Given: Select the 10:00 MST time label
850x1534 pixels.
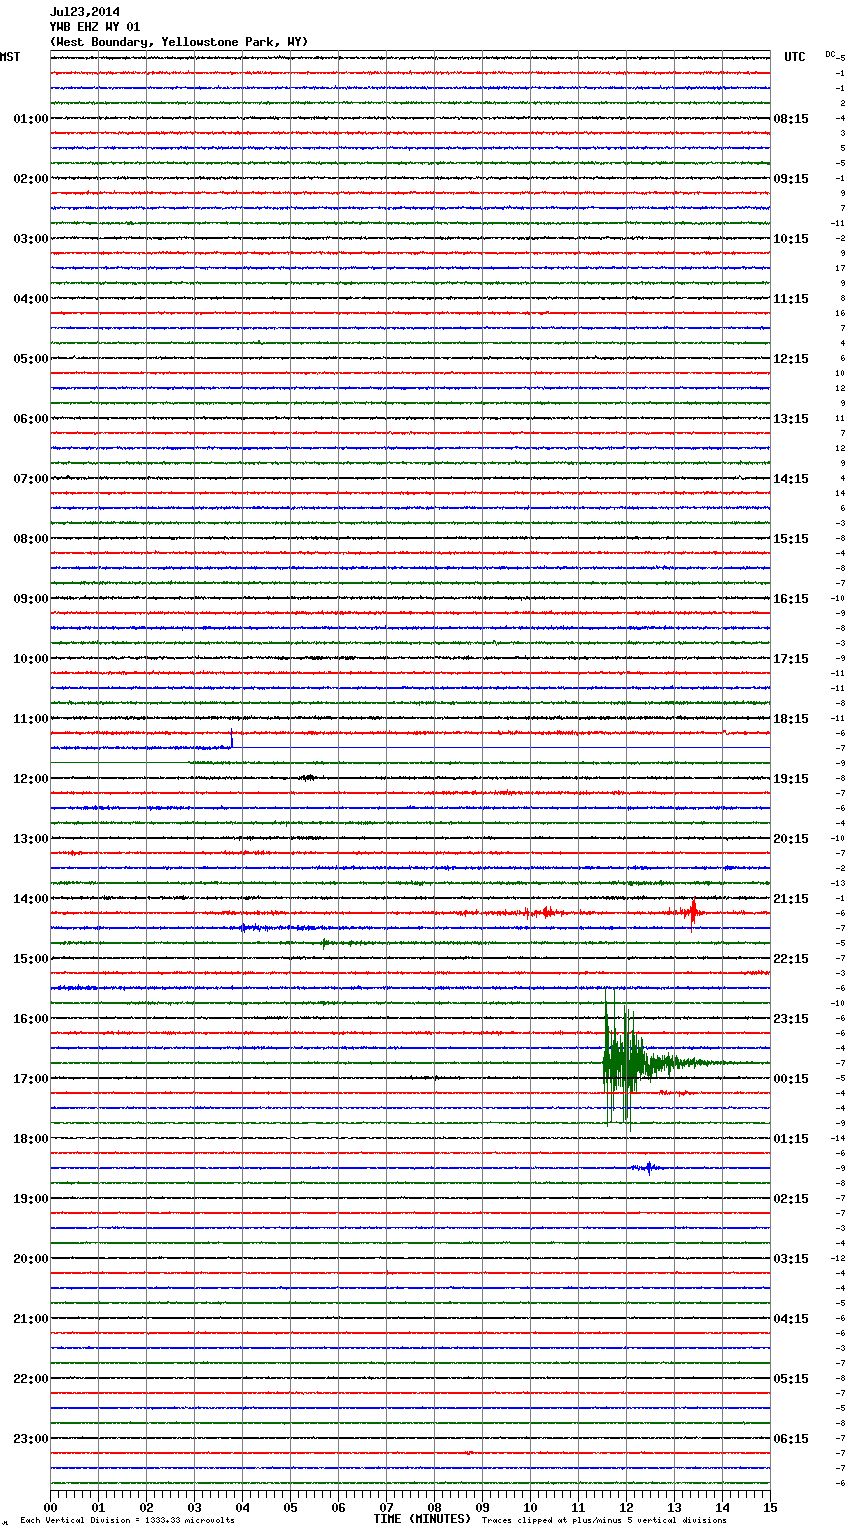Looking at the screenshot, I should (31, 659).
